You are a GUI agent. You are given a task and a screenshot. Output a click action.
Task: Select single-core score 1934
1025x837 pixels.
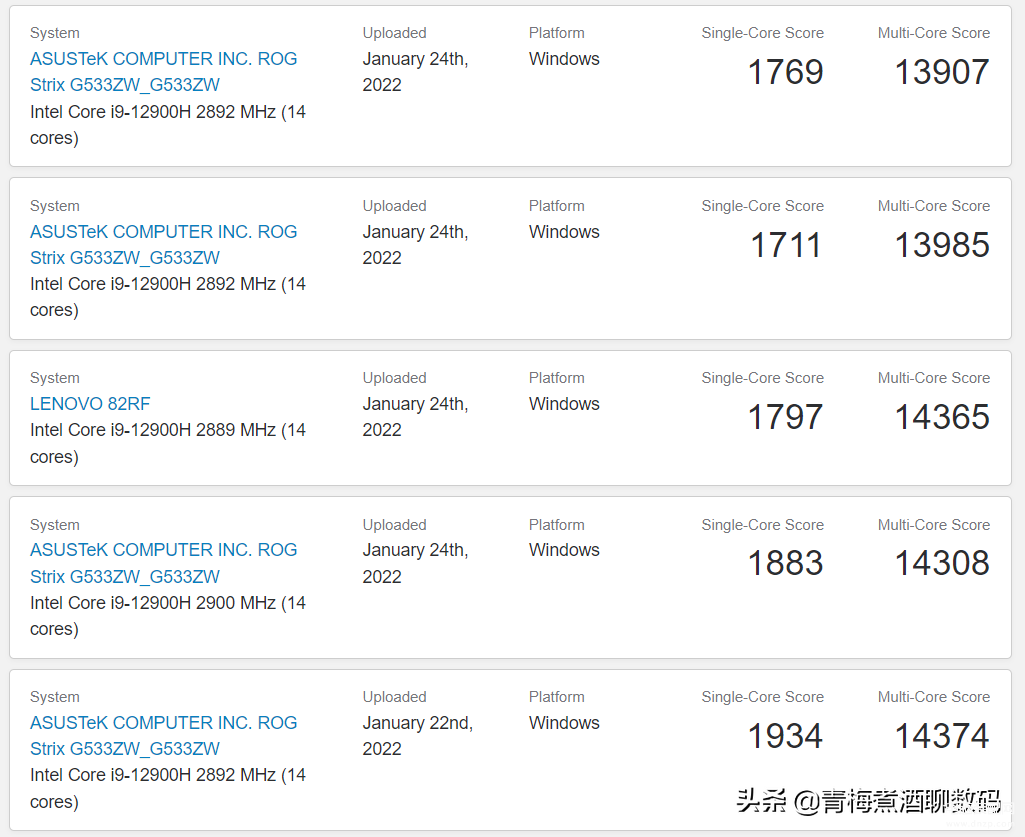785,736
